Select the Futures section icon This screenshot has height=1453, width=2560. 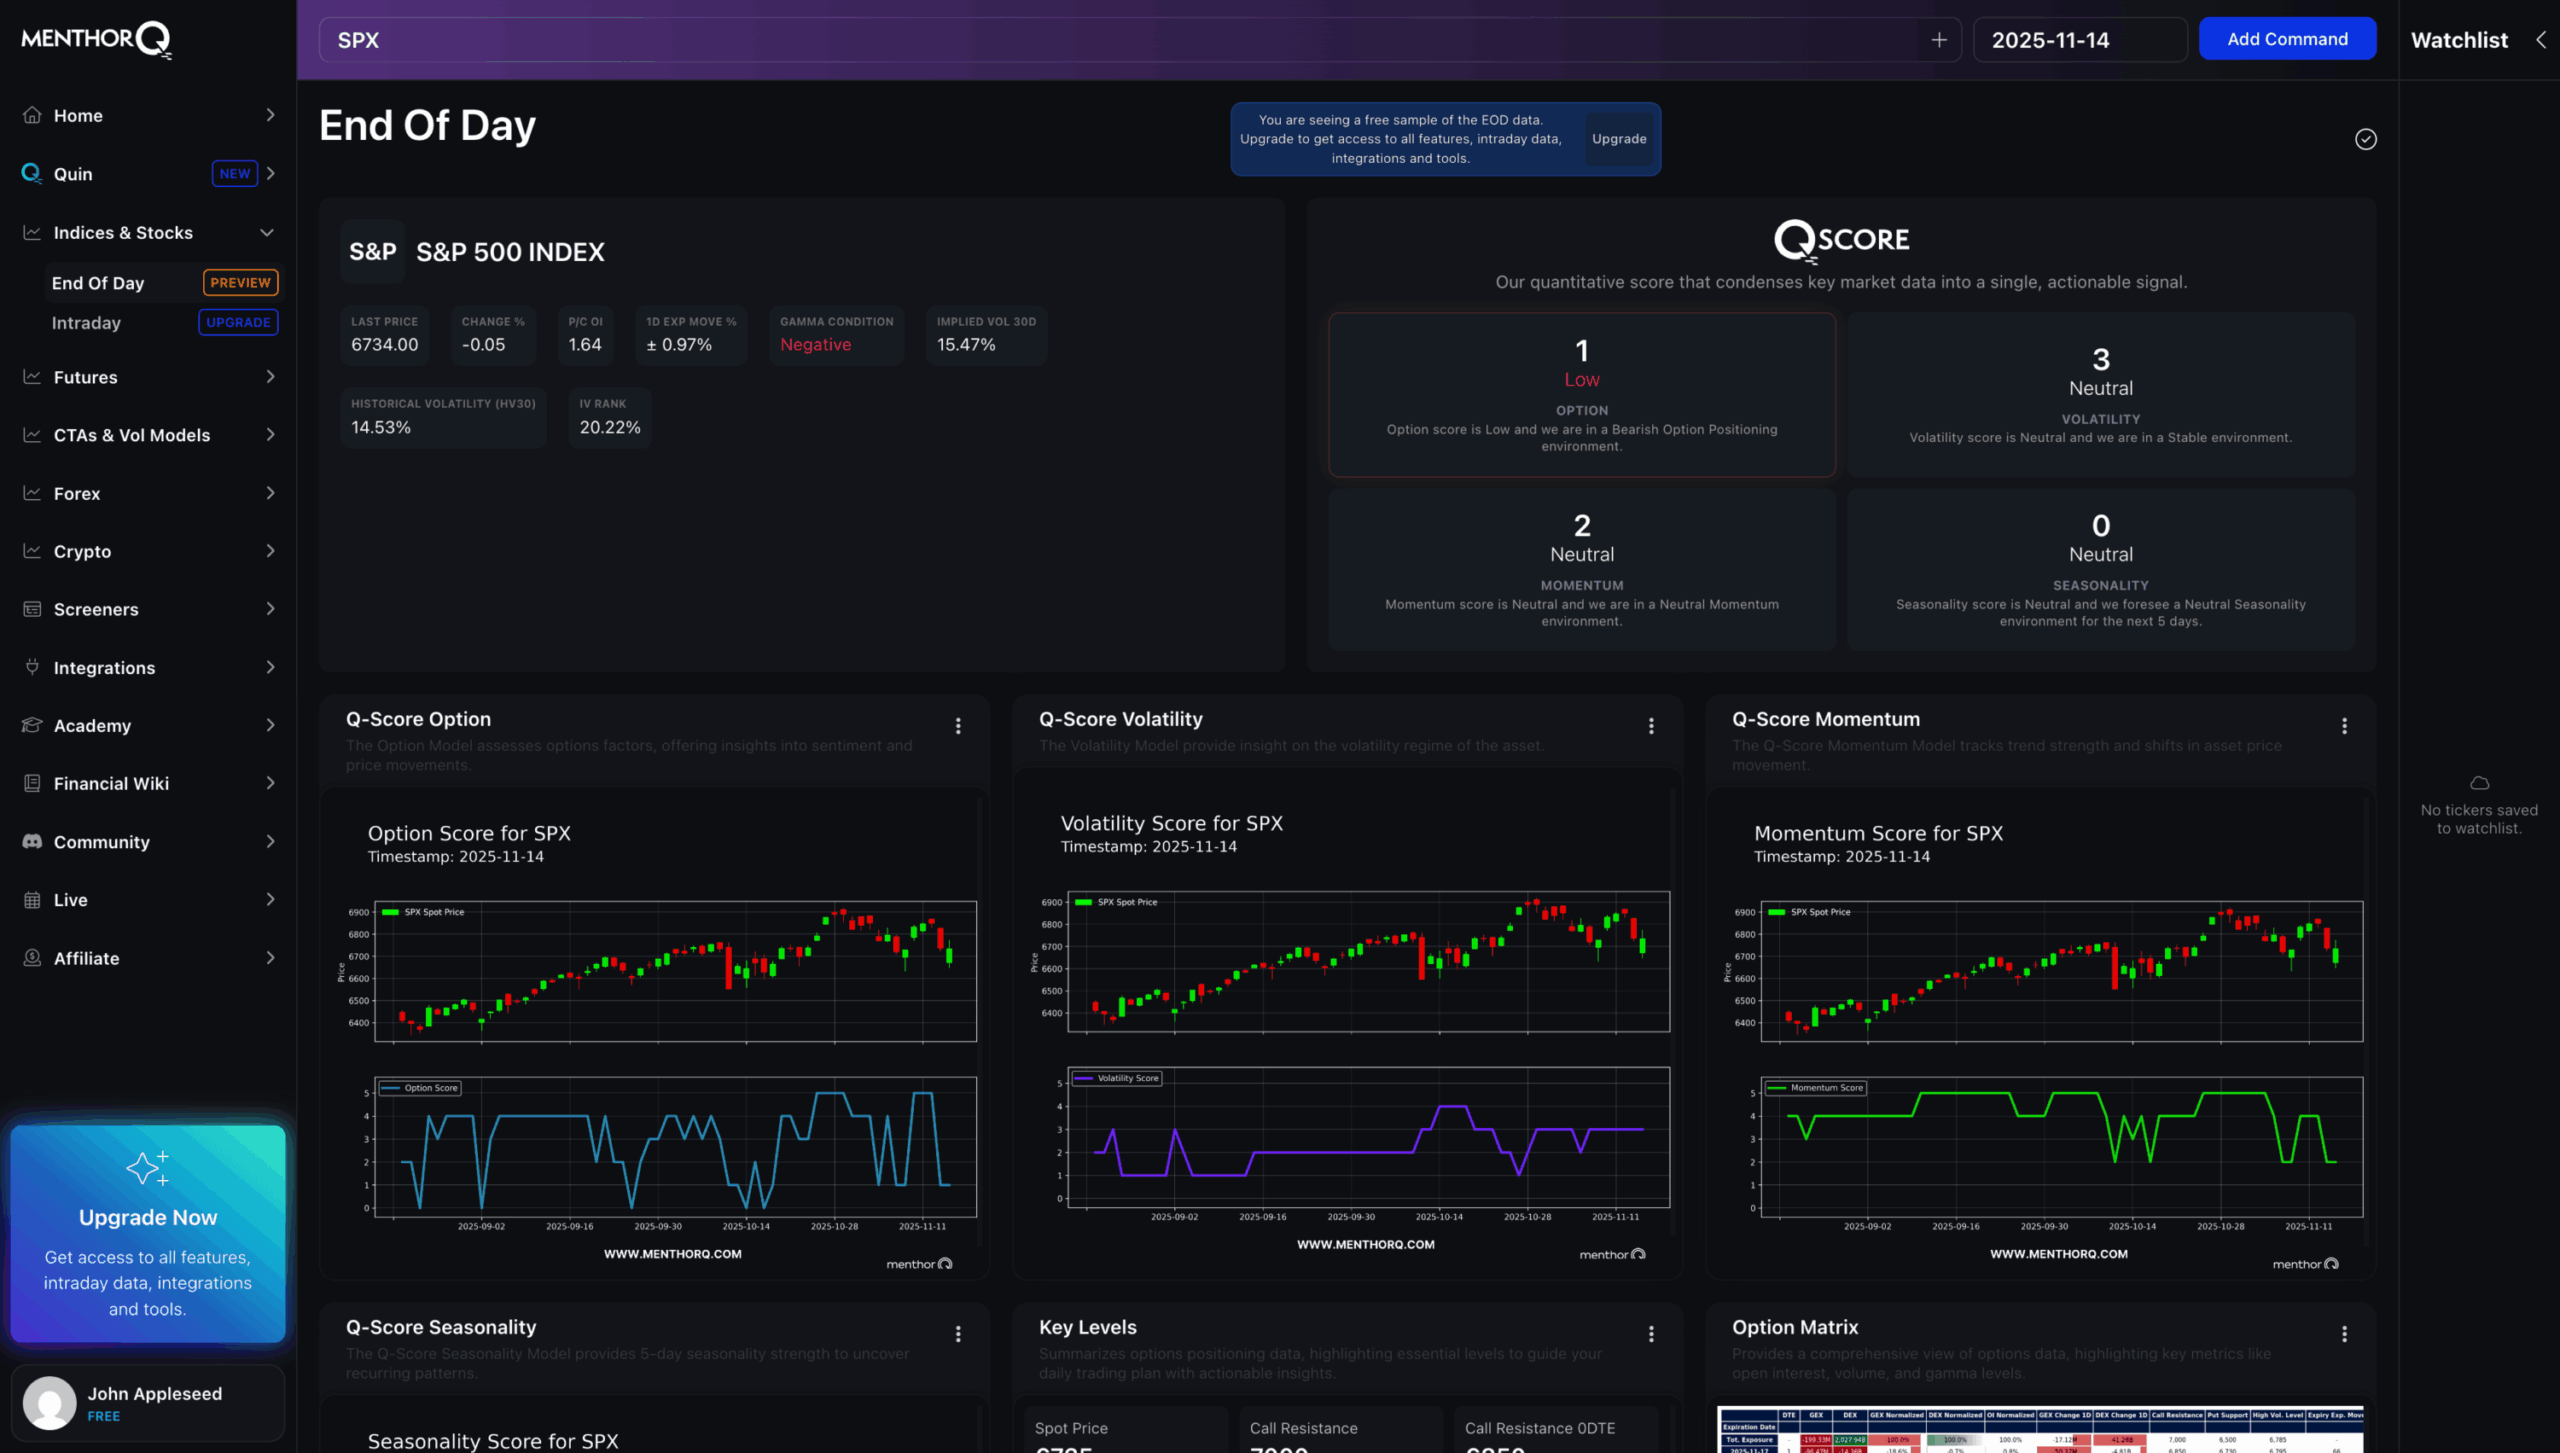(31, 377)
